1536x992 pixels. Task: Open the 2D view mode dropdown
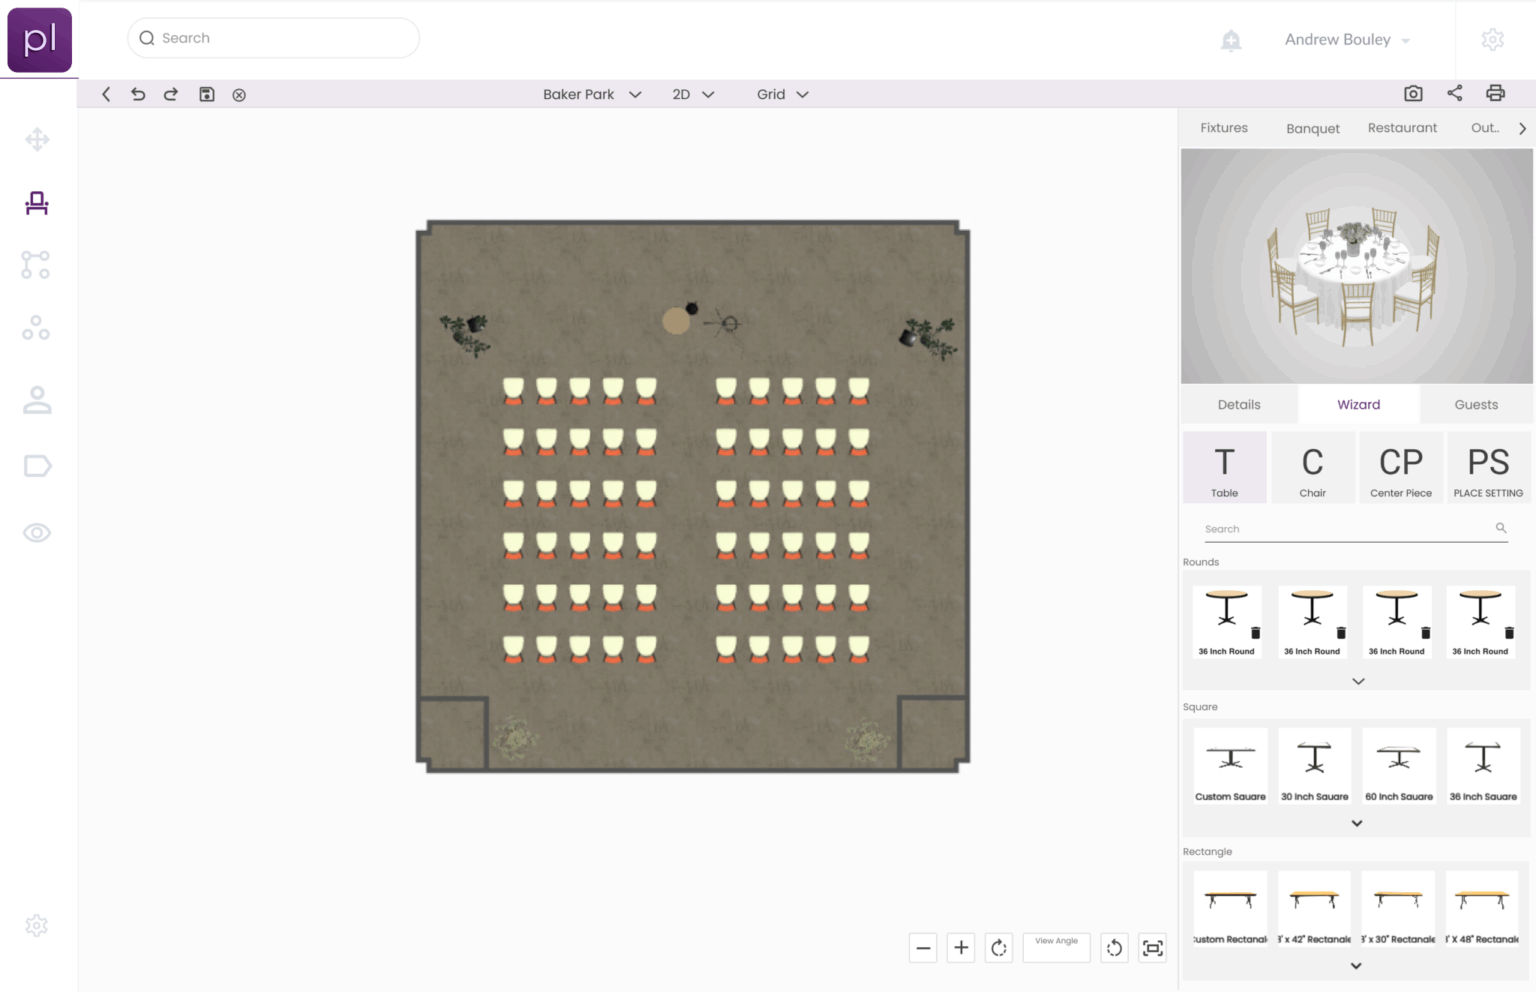pos(693,94)
